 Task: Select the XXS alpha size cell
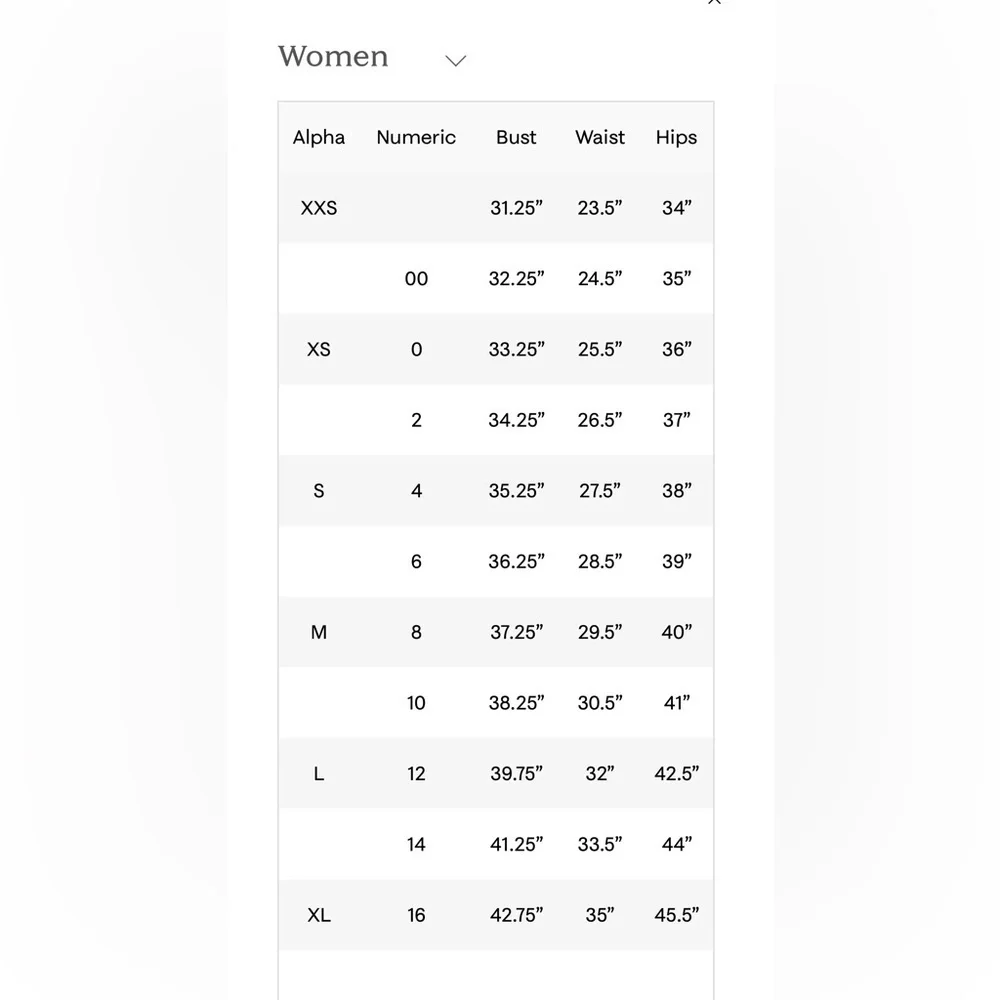tap(318, 208)
